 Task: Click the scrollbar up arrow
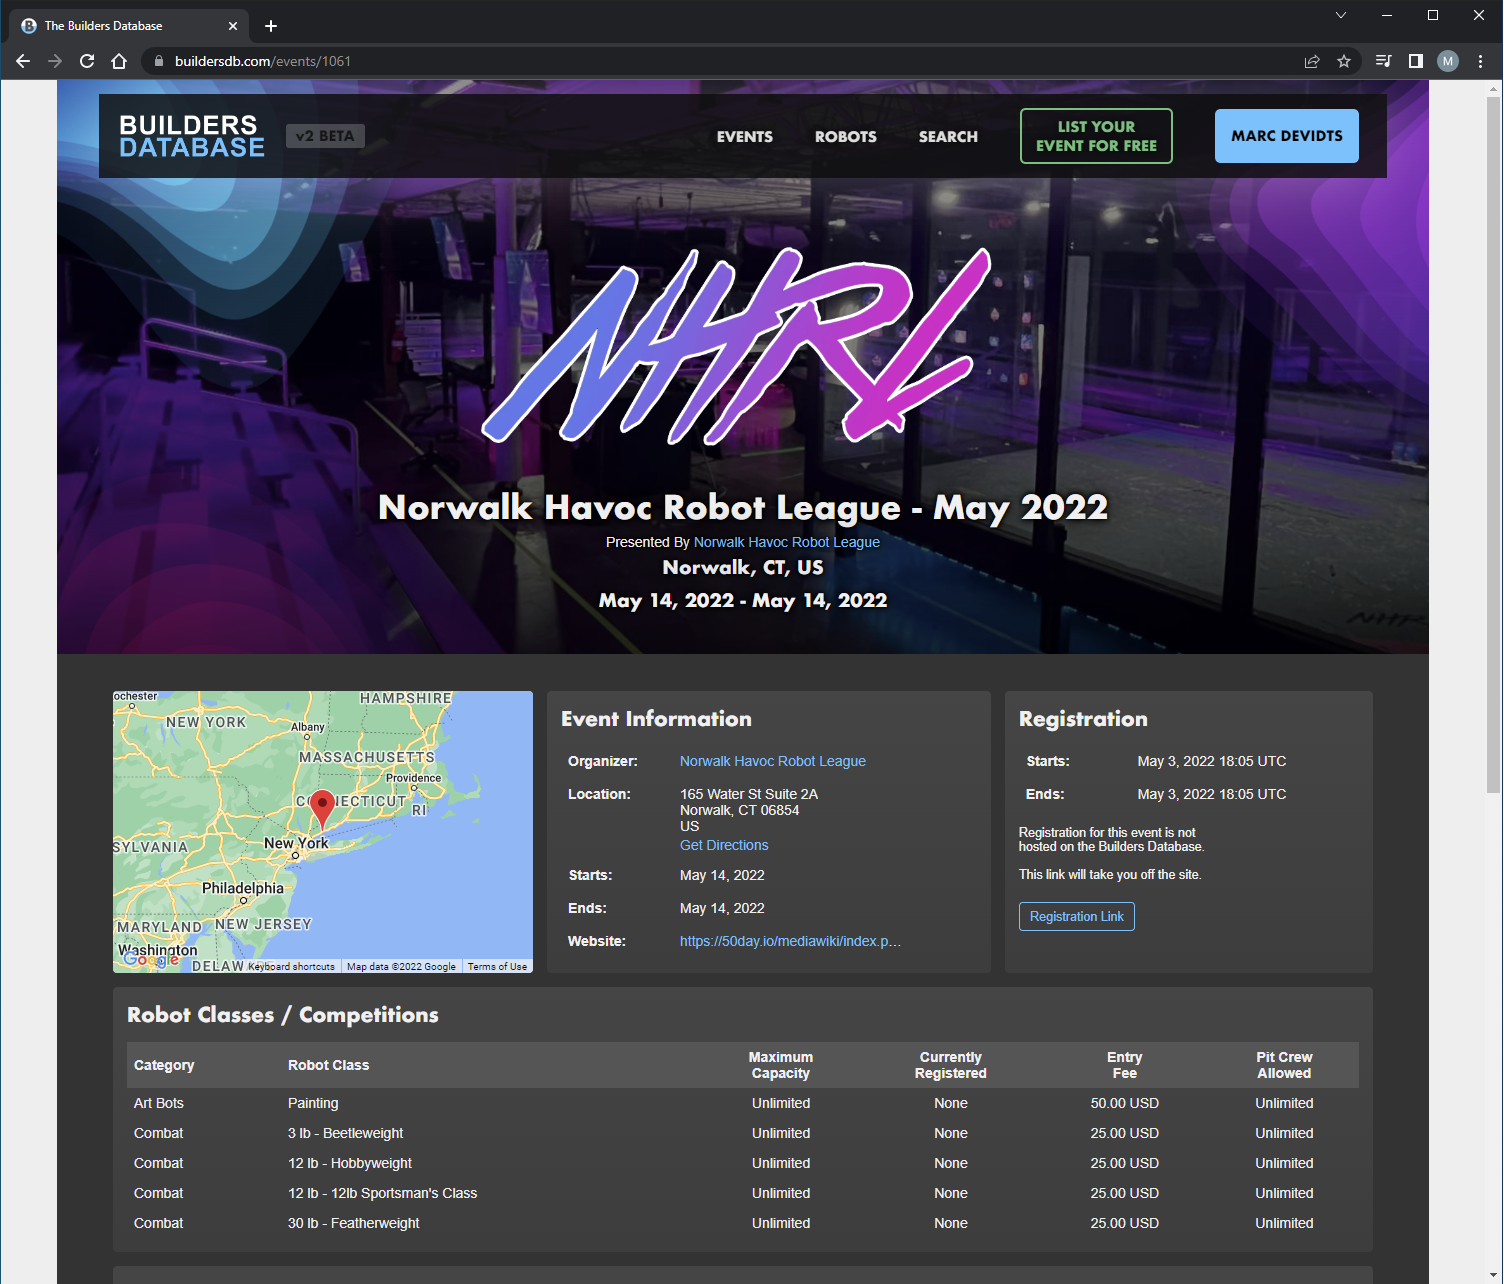(x=1493, y=88)
